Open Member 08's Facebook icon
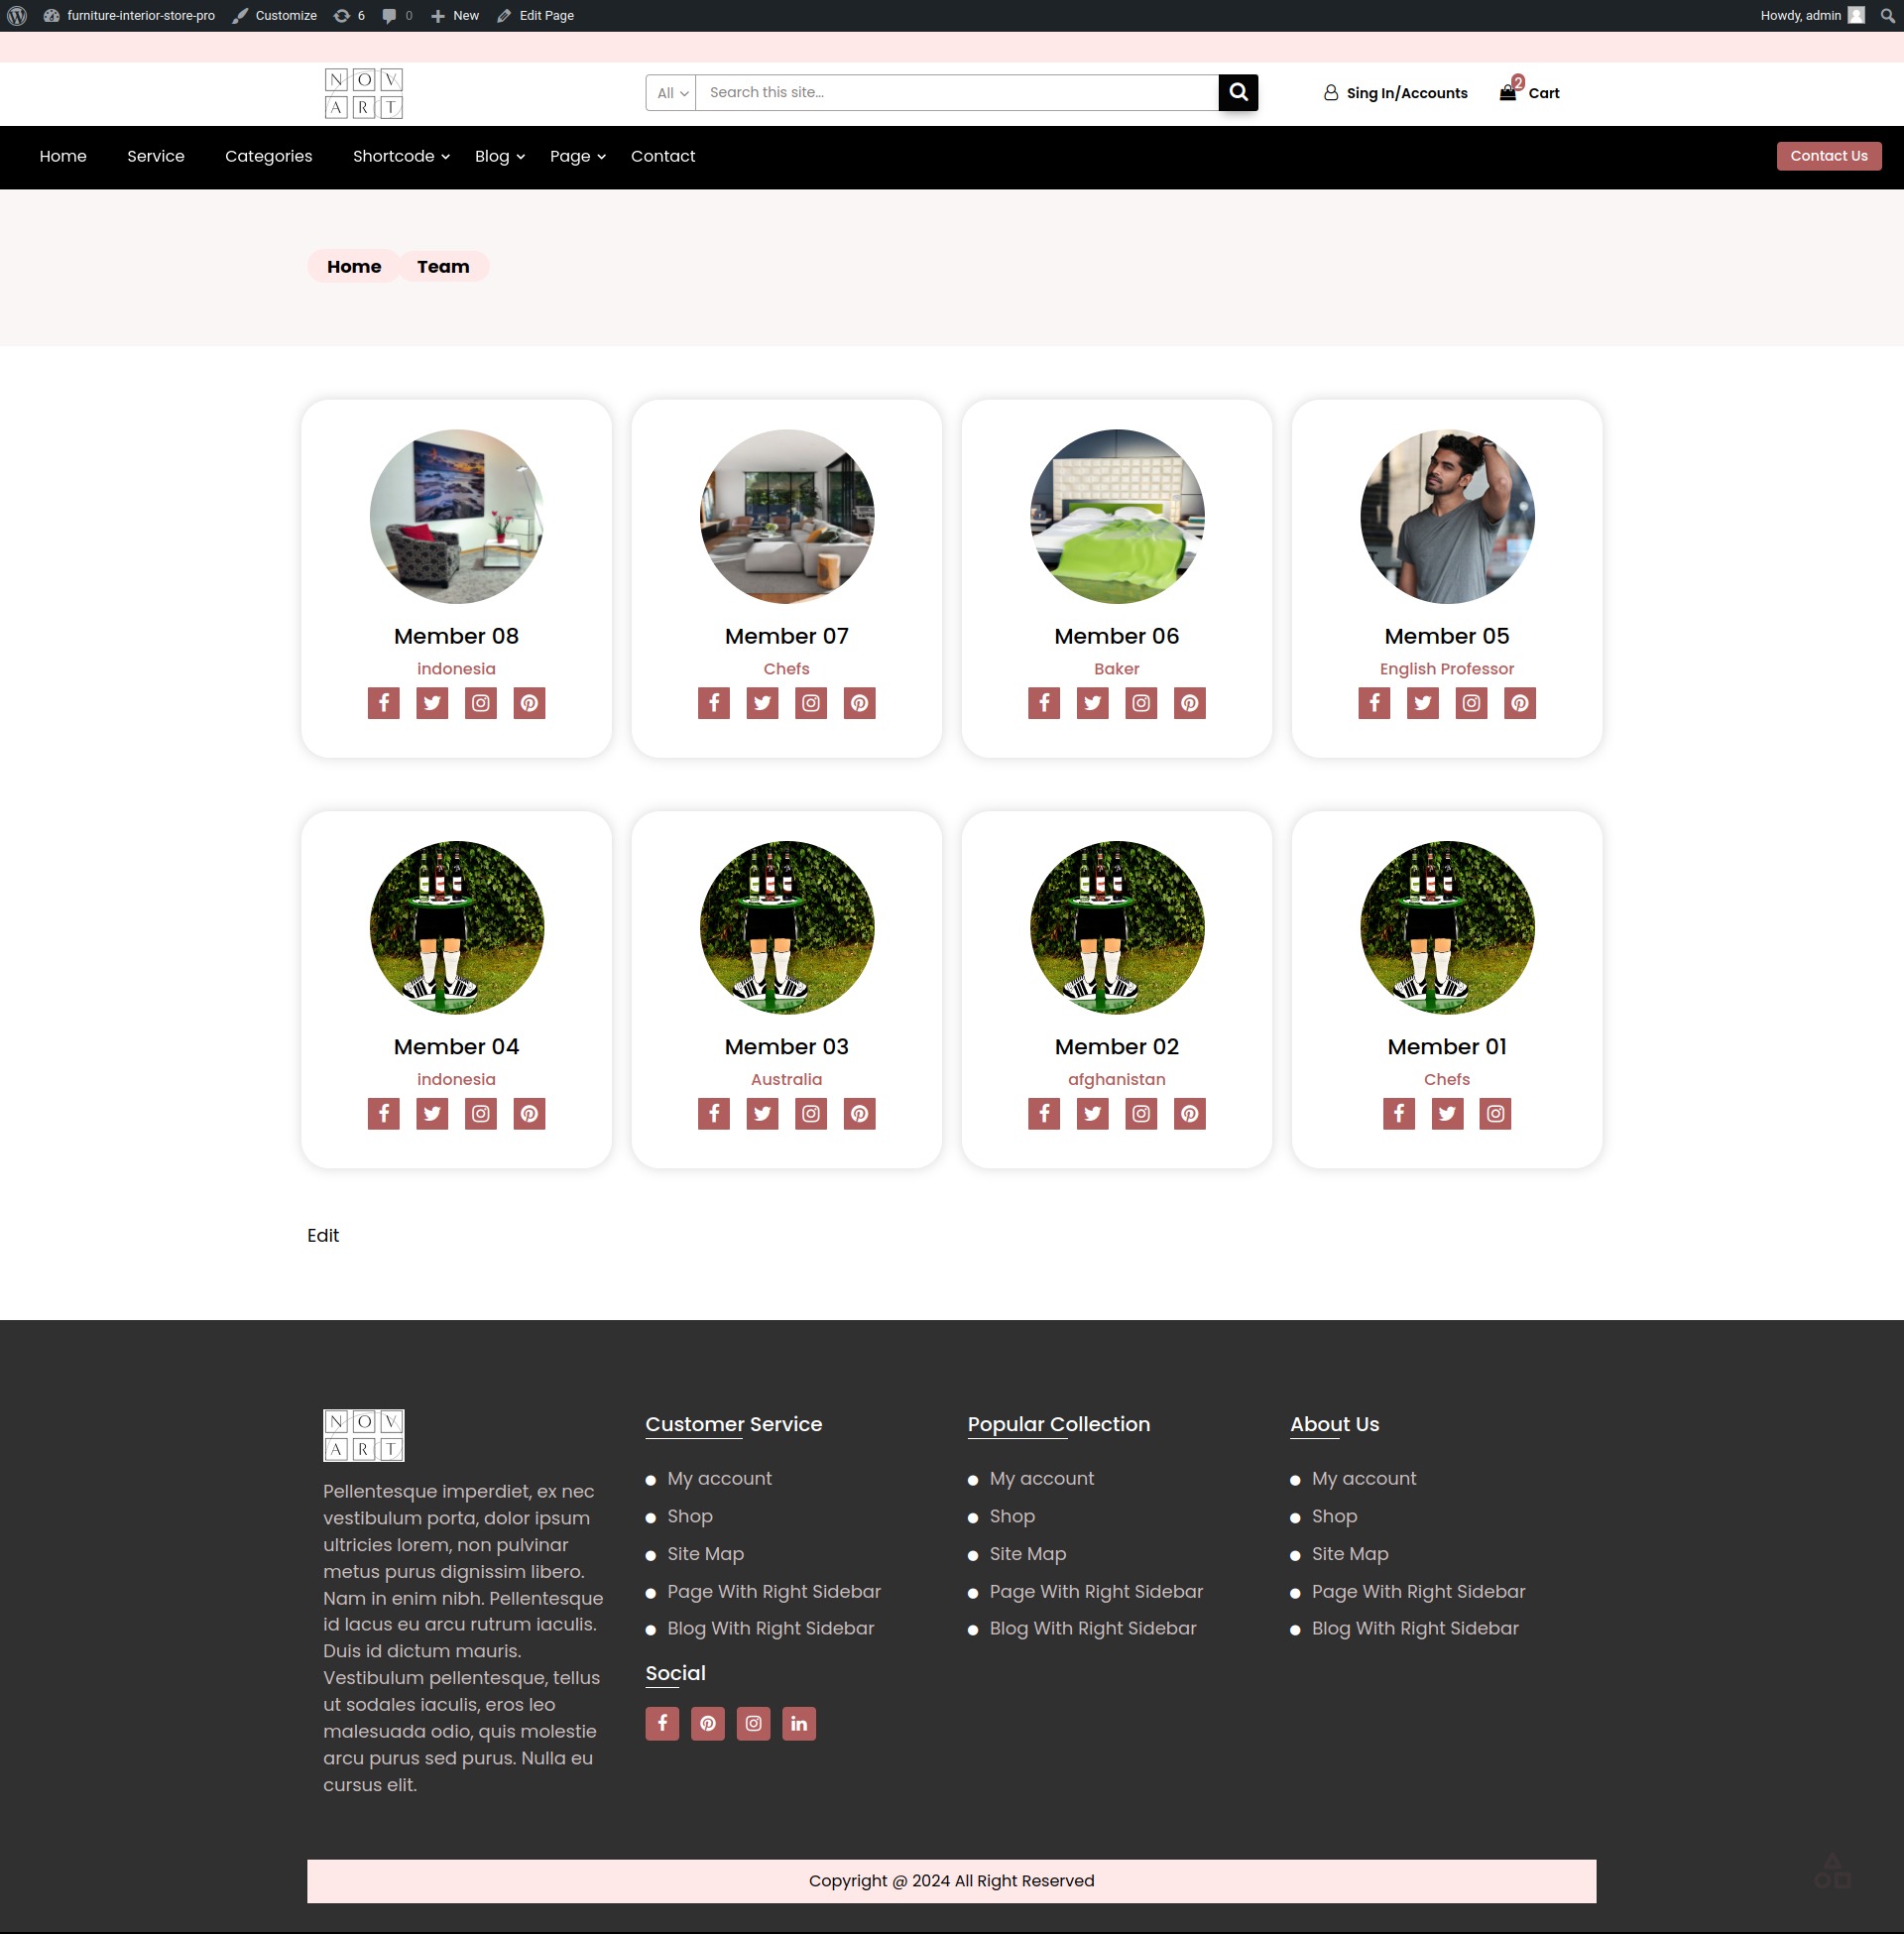 [x=383, y=703]
